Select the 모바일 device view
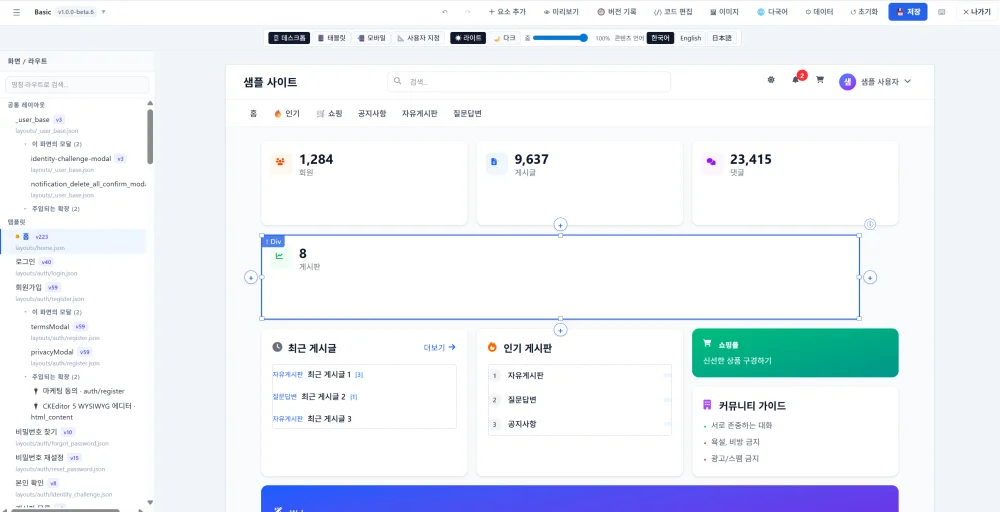1000x512 pixels. point(372,38)
